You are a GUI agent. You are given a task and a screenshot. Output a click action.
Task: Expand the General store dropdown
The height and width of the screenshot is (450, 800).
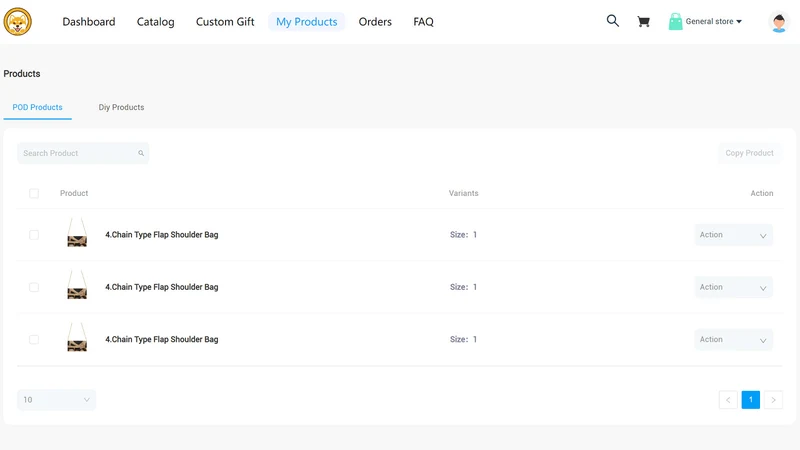tap(713, 21)
